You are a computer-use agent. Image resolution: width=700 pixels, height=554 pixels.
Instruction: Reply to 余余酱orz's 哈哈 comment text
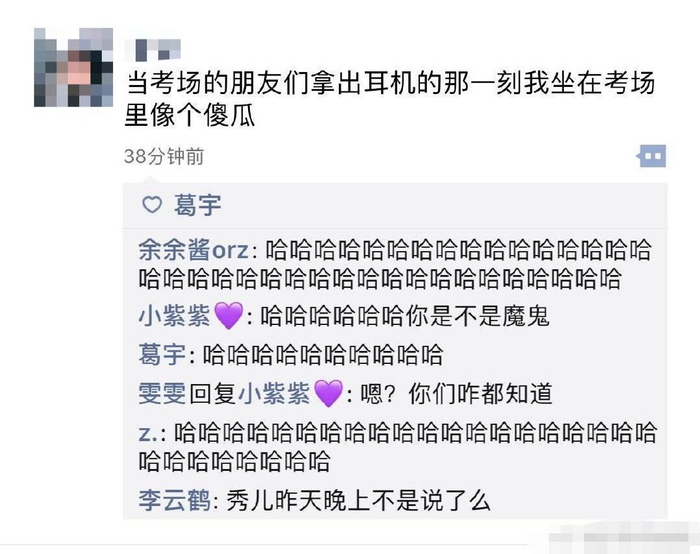[395, 264]
